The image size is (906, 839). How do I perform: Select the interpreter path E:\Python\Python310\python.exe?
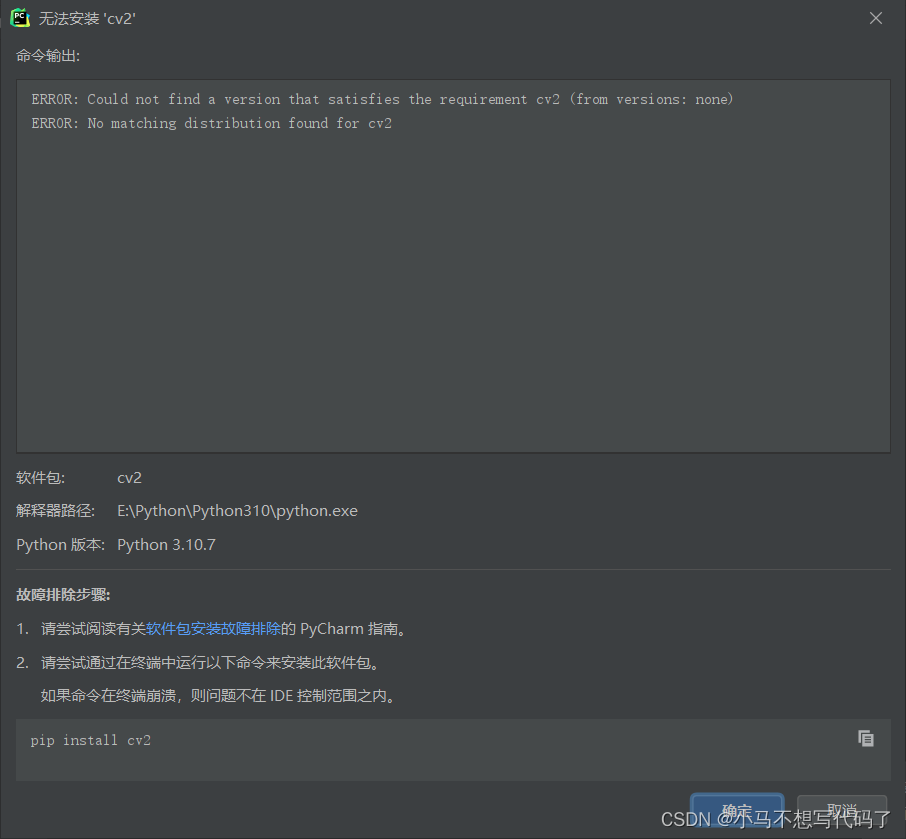click(x=237, y=511)
